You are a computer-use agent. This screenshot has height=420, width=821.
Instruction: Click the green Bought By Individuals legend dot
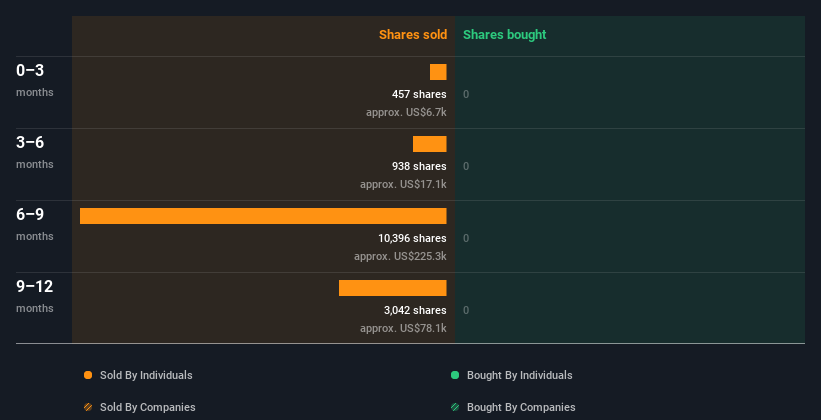point(455,375)
